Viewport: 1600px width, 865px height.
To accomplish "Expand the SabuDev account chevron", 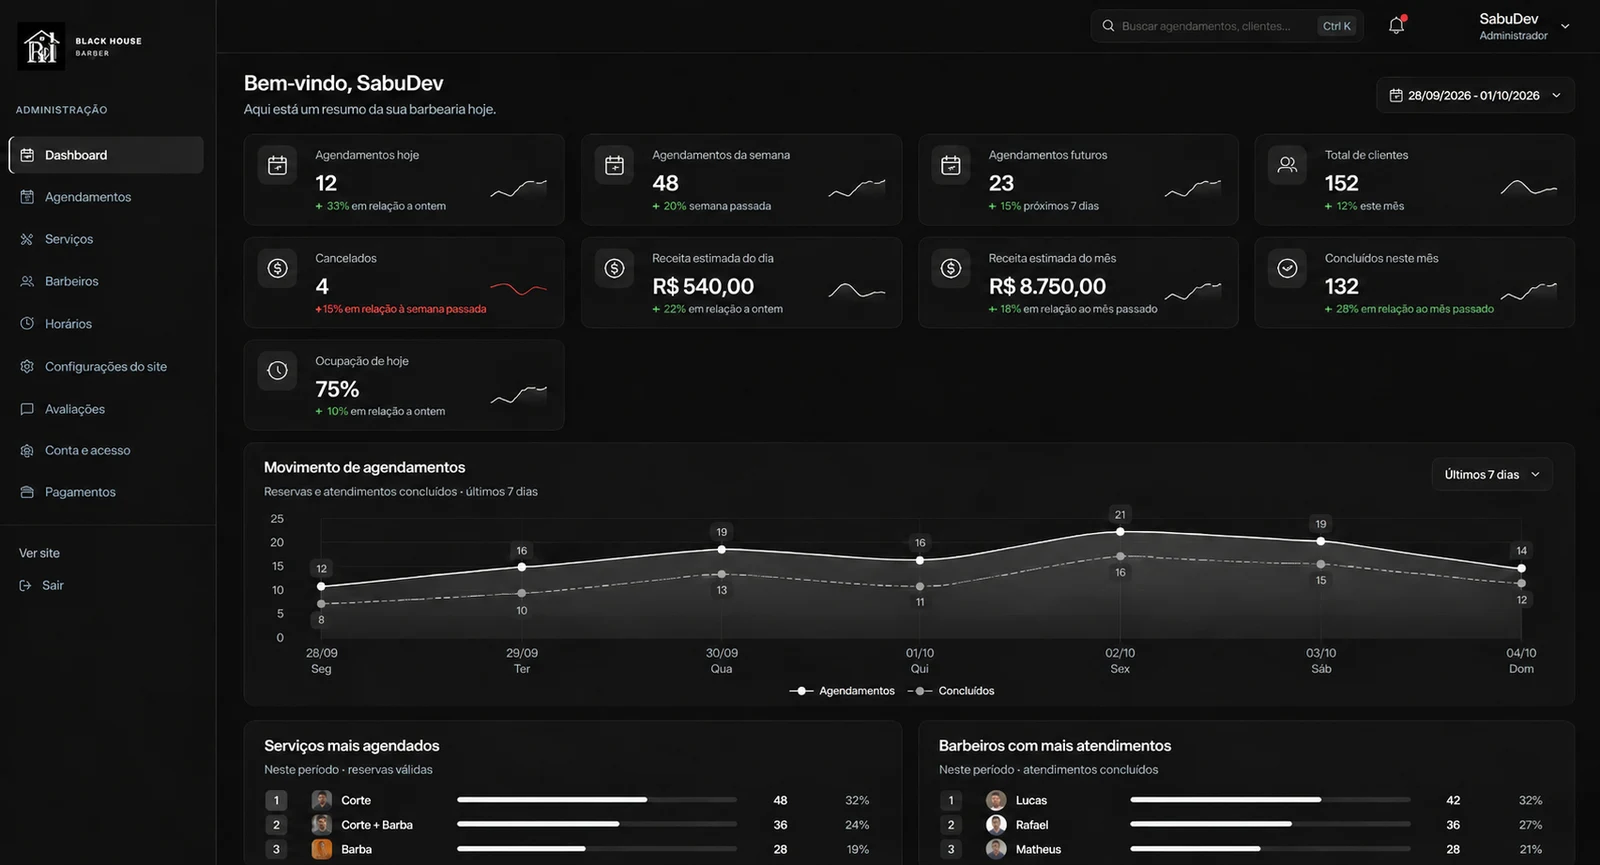I will point(1565,27).
